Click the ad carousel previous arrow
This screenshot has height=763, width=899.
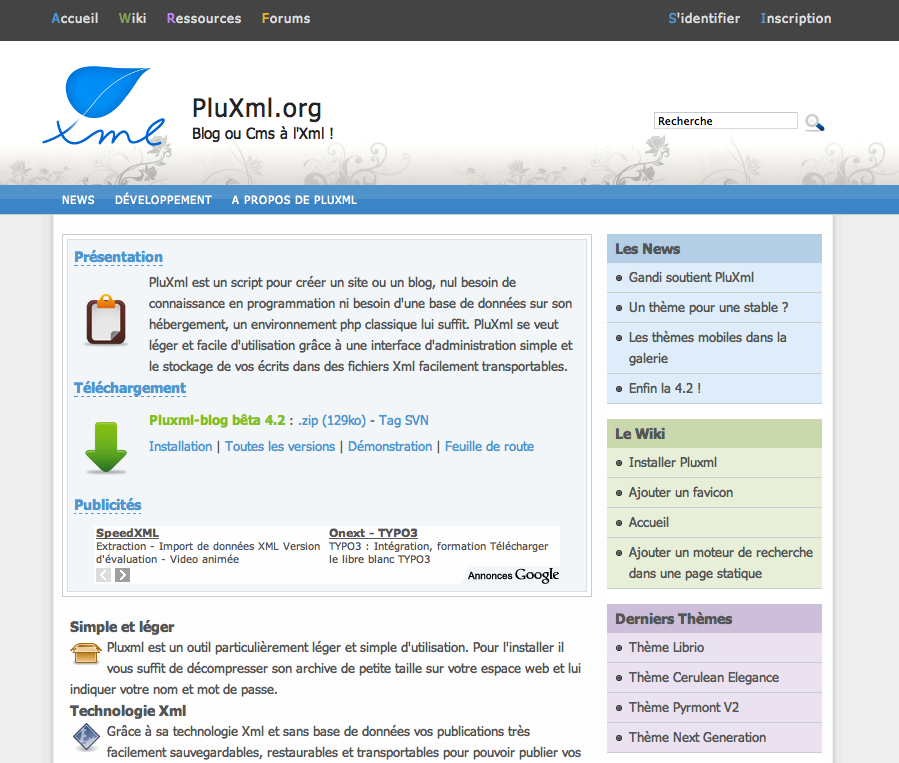coord(103,575)
